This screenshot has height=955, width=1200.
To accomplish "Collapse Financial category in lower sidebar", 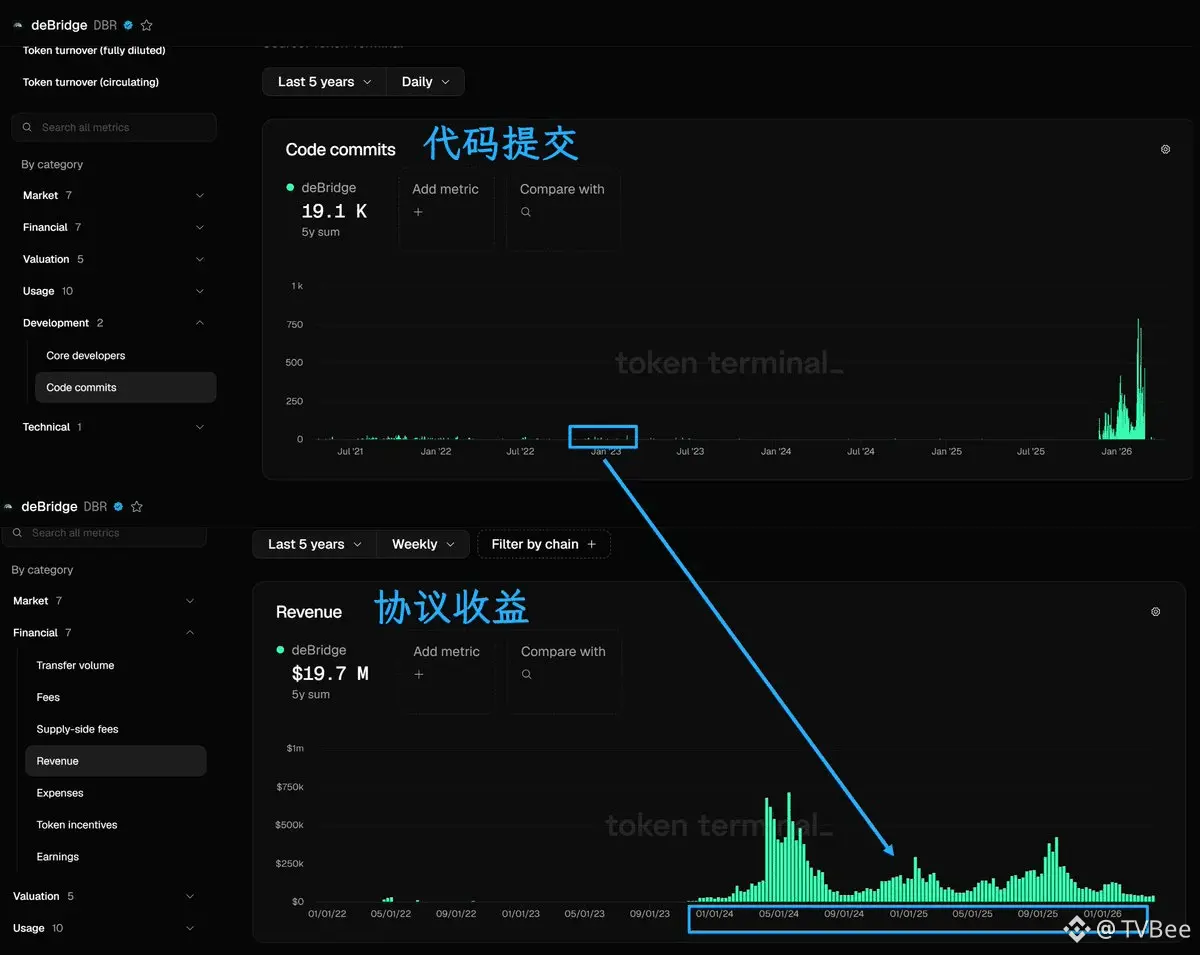I will (x=104, y=633).
